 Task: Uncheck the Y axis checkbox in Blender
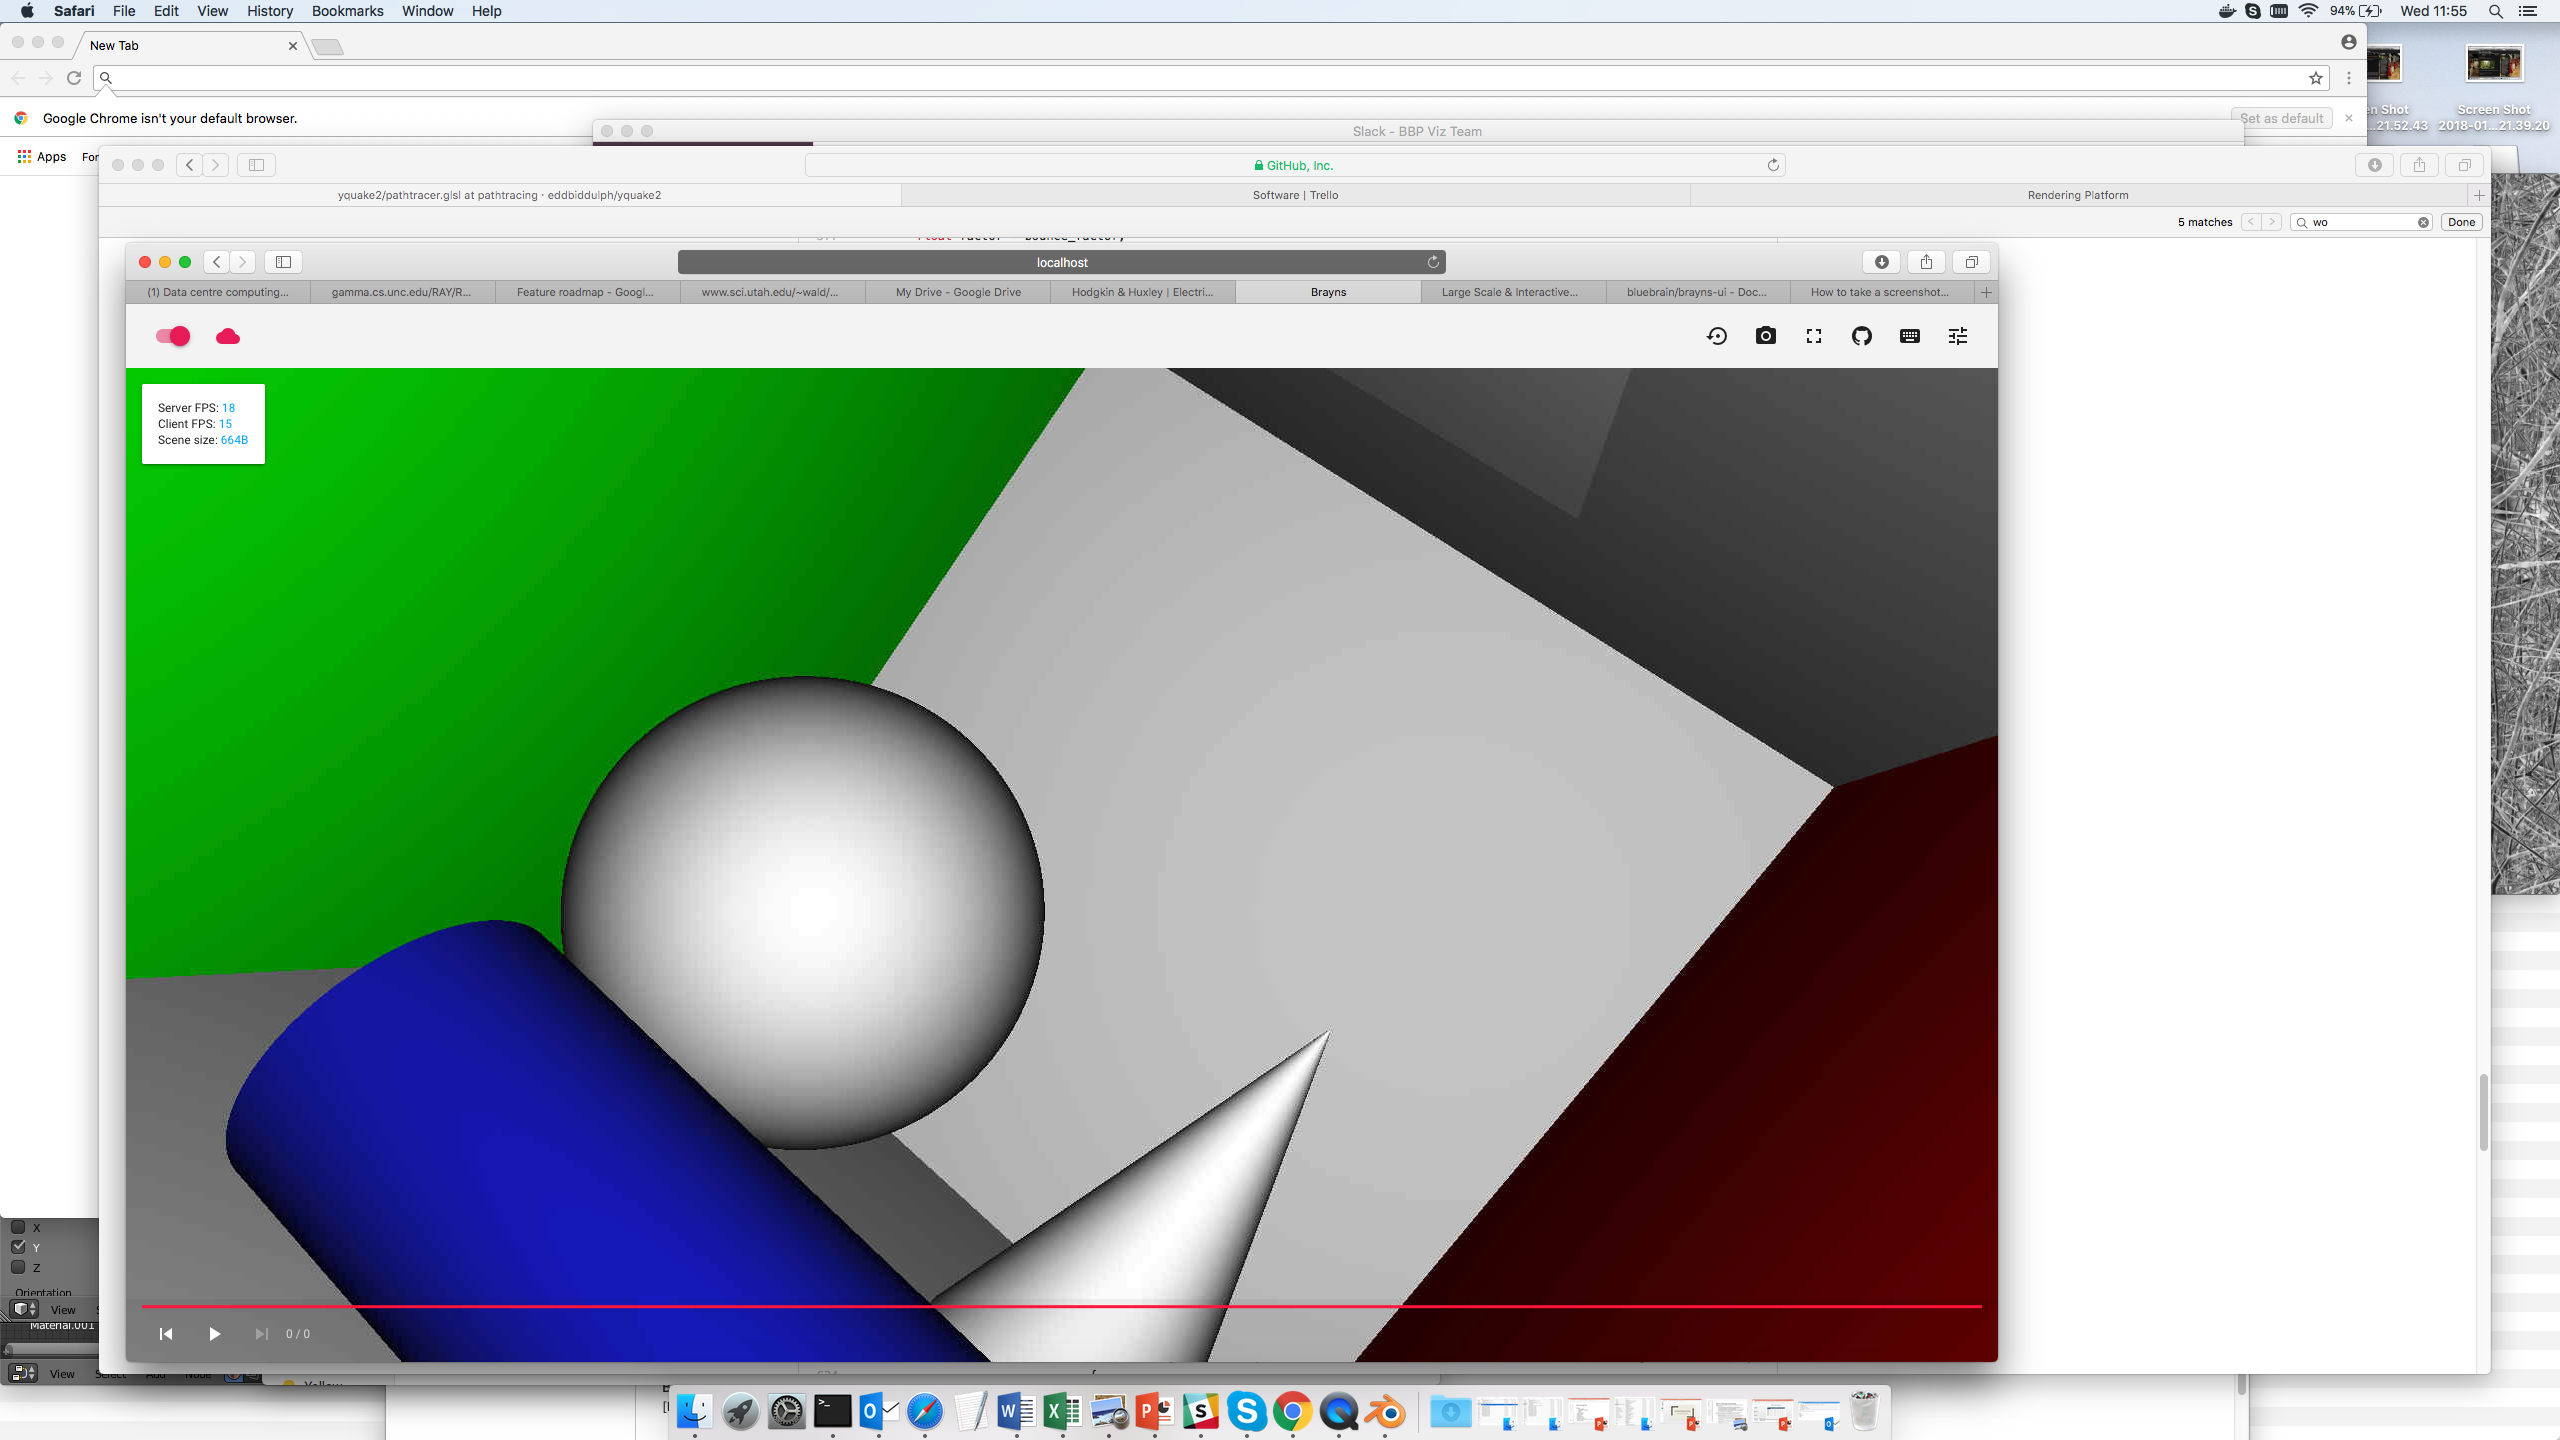point(18,1247)
